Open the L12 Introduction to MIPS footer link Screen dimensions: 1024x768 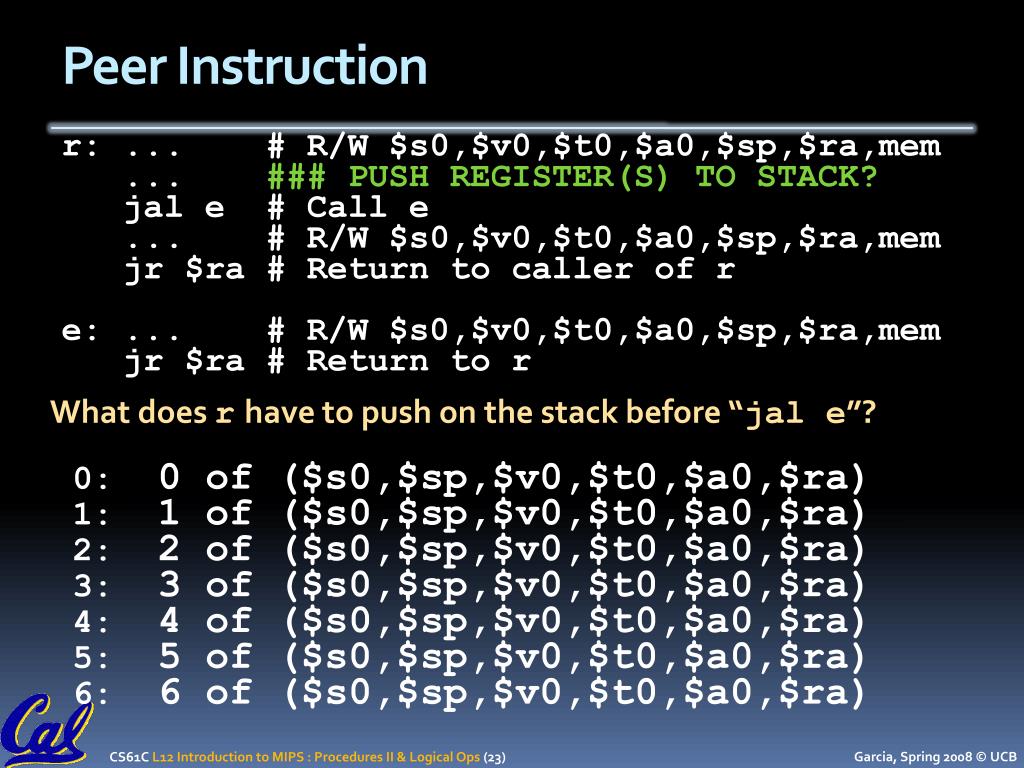(x=316, y=757)
